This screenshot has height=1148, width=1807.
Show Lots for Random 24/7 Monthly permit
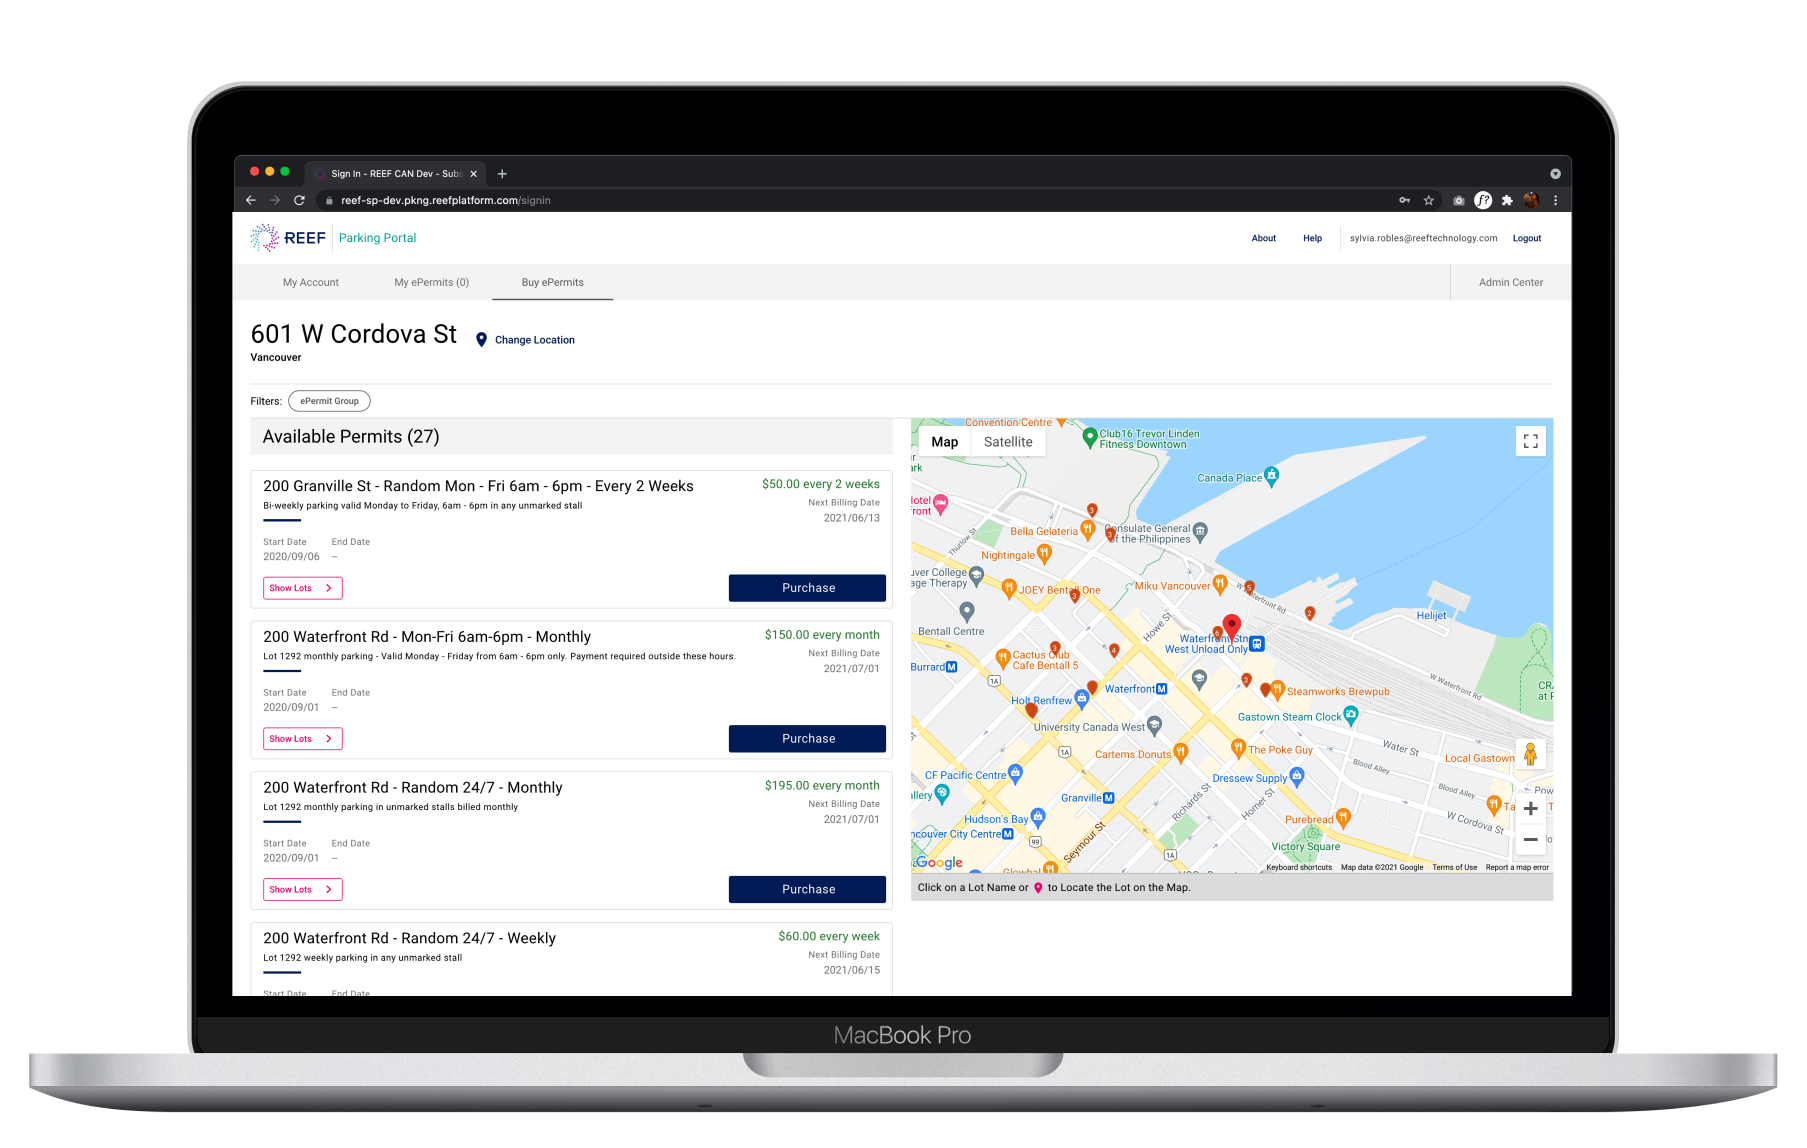point(302,889)
